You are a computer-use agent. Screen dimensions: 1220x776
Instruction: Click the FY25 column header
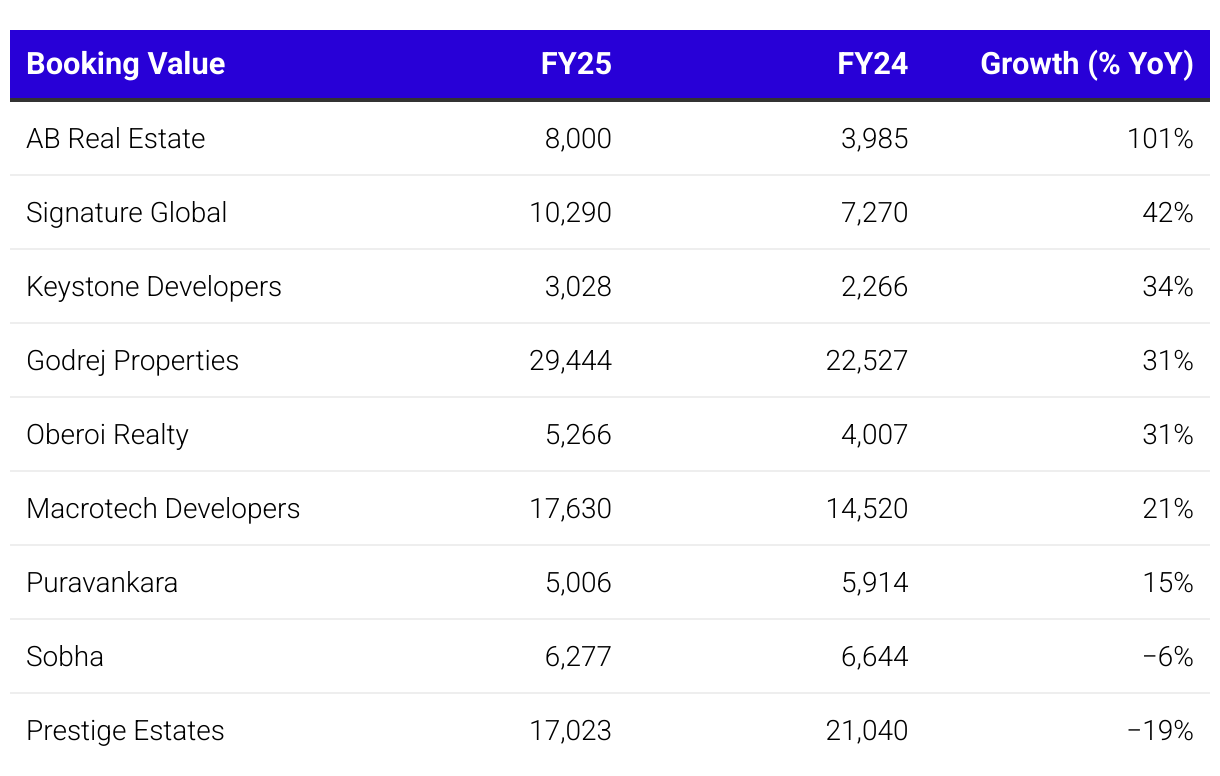point(576,64)
